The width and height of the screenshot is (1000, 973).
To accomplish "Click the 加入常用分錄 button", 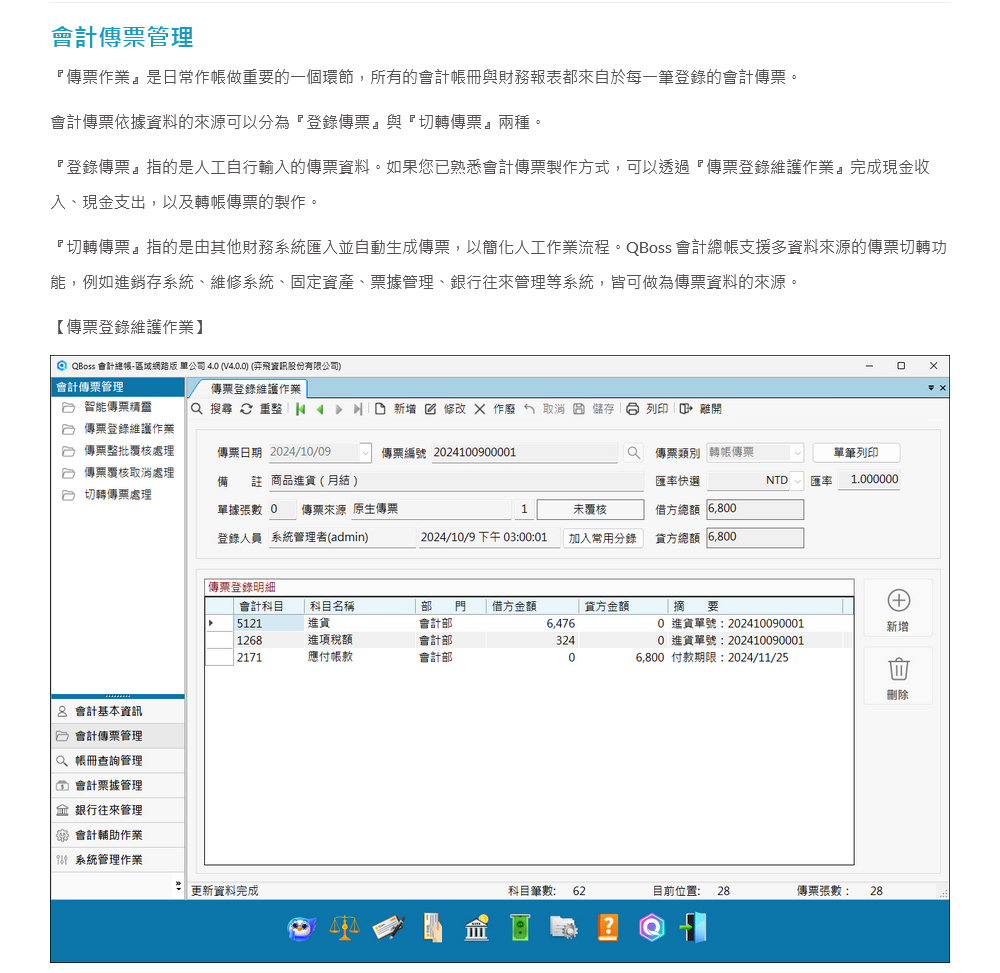I will click(x=603, y=538).
